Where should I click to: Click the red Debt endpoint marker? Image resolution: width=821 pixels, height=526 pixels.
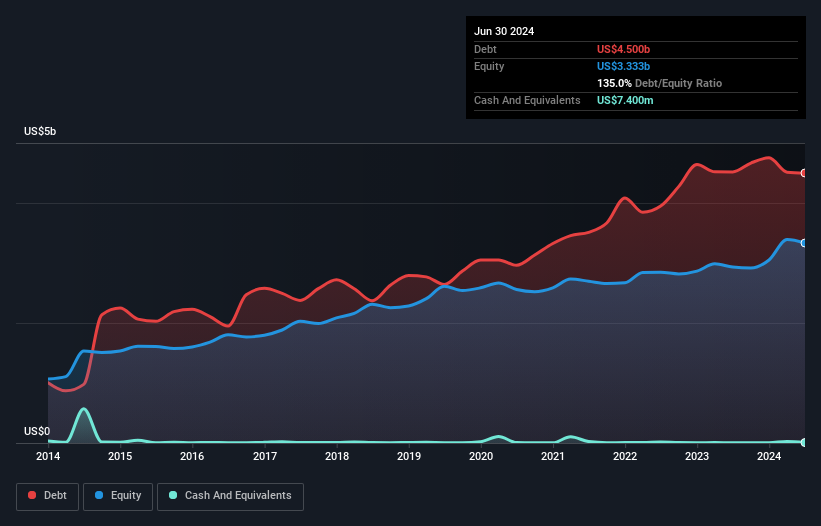pos(804,173)
